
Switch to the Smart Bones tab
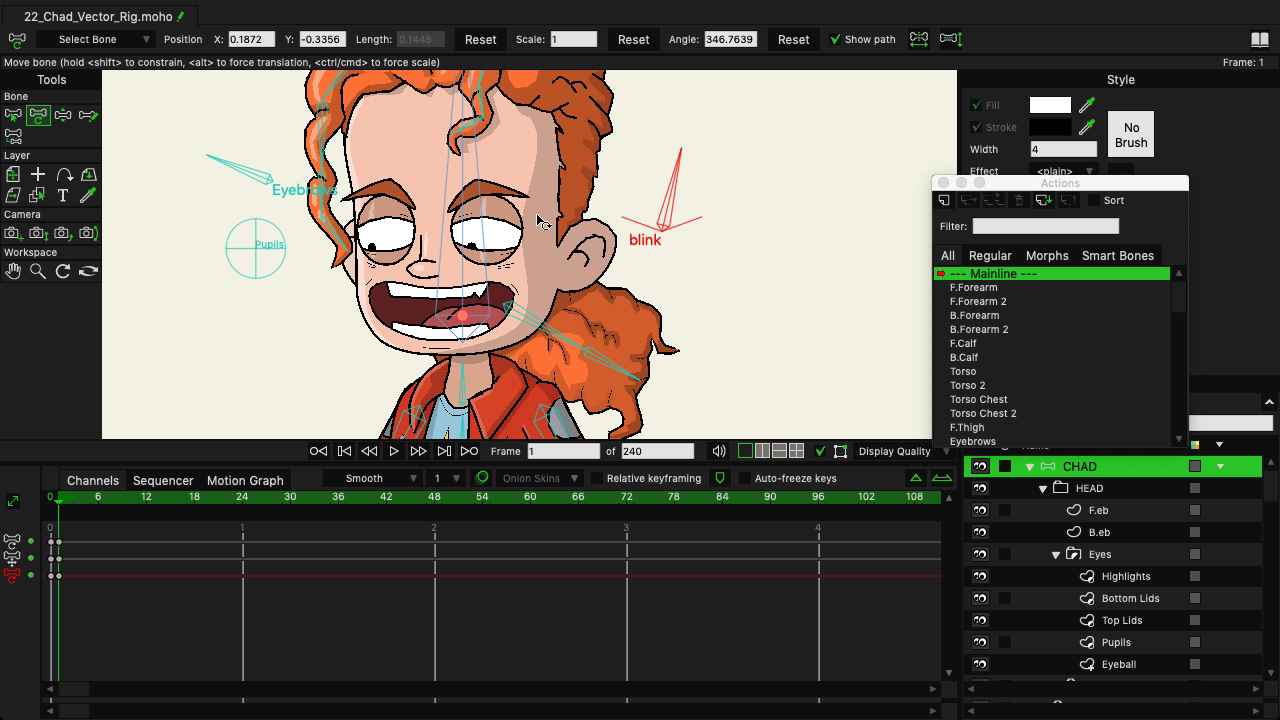(x=1118, y=255)
